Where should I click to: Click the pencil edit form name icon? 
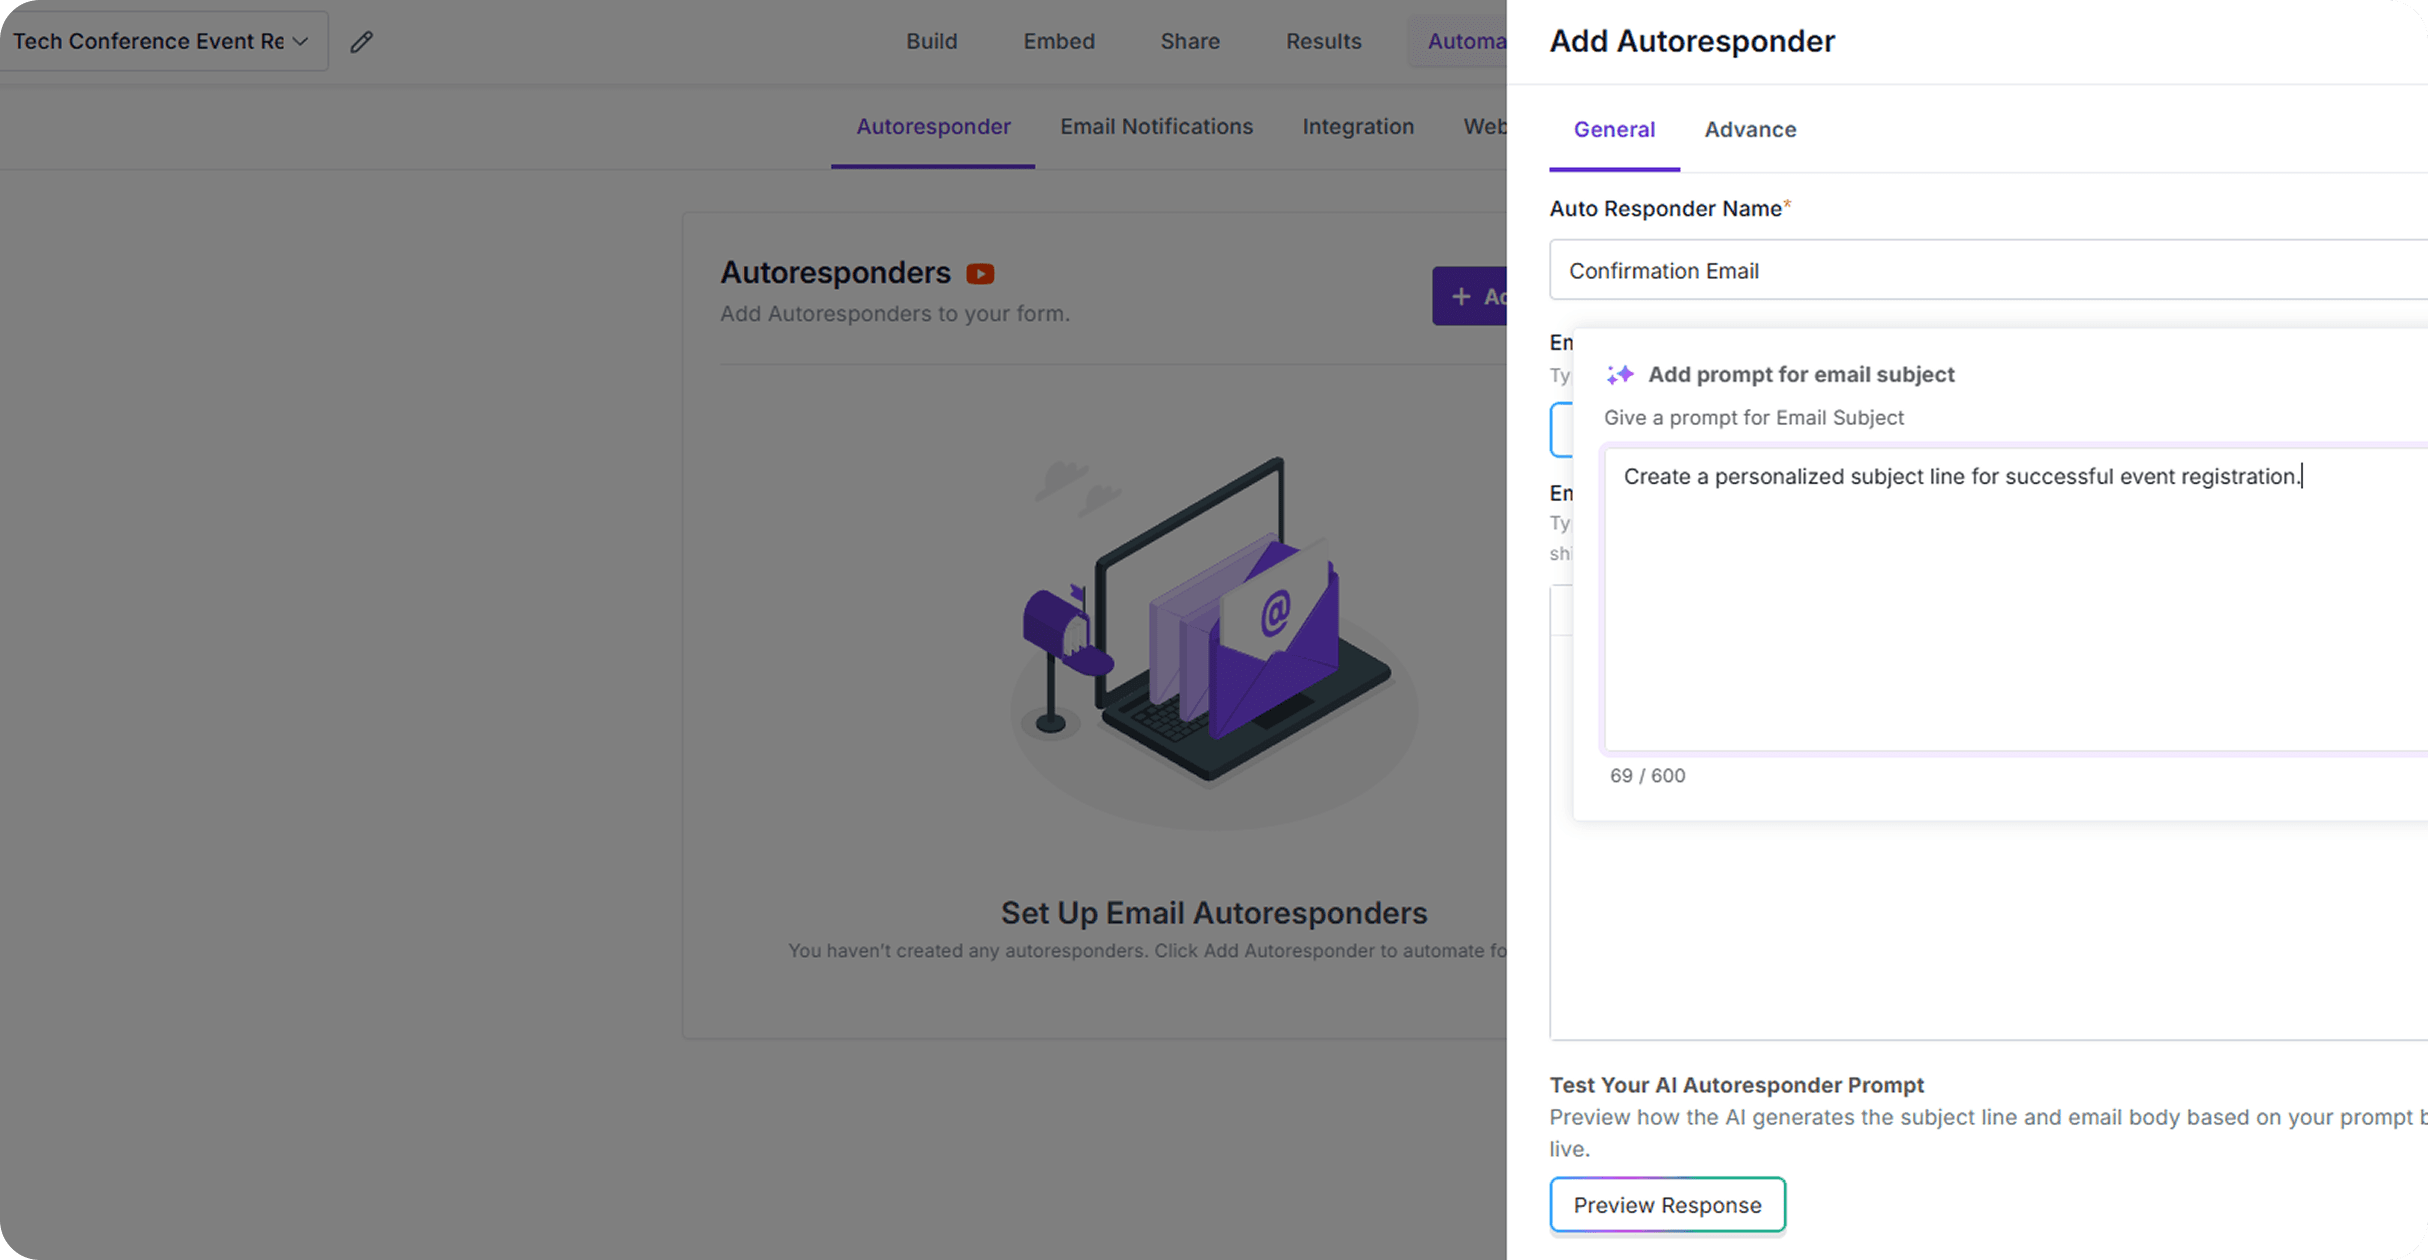361,42
